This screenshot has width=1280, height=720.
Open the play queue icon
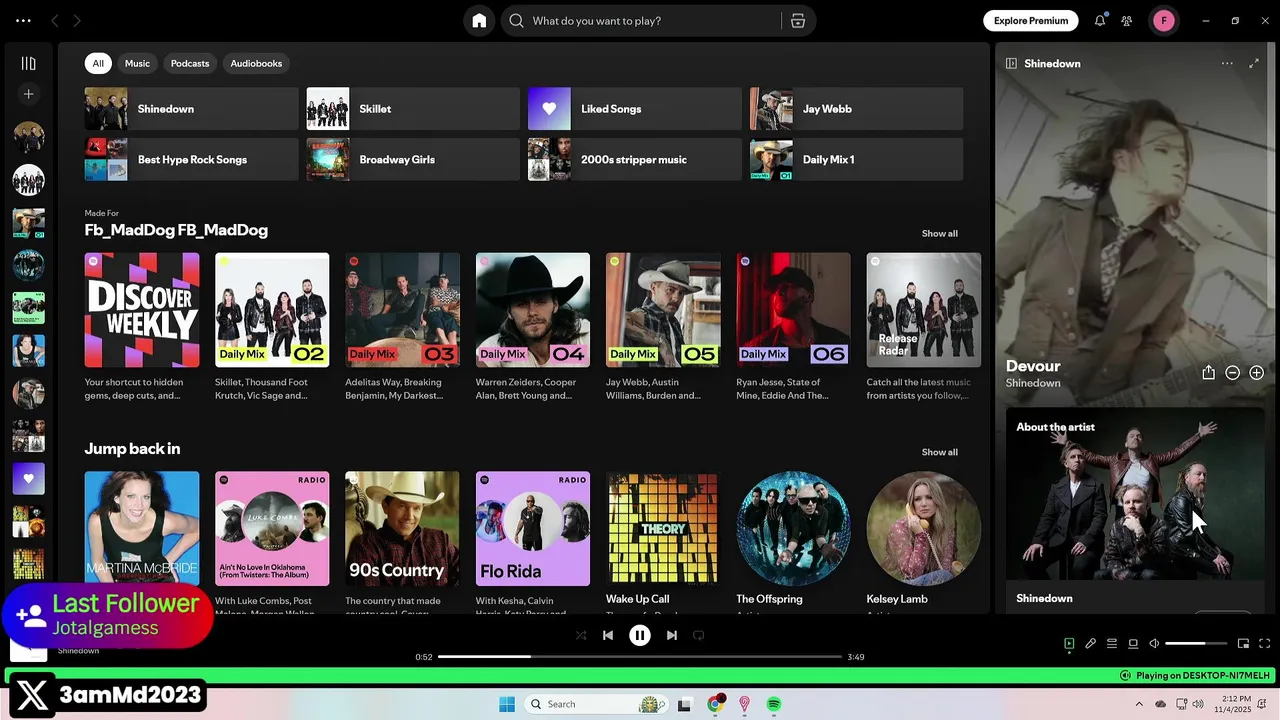pos(1111,644)
